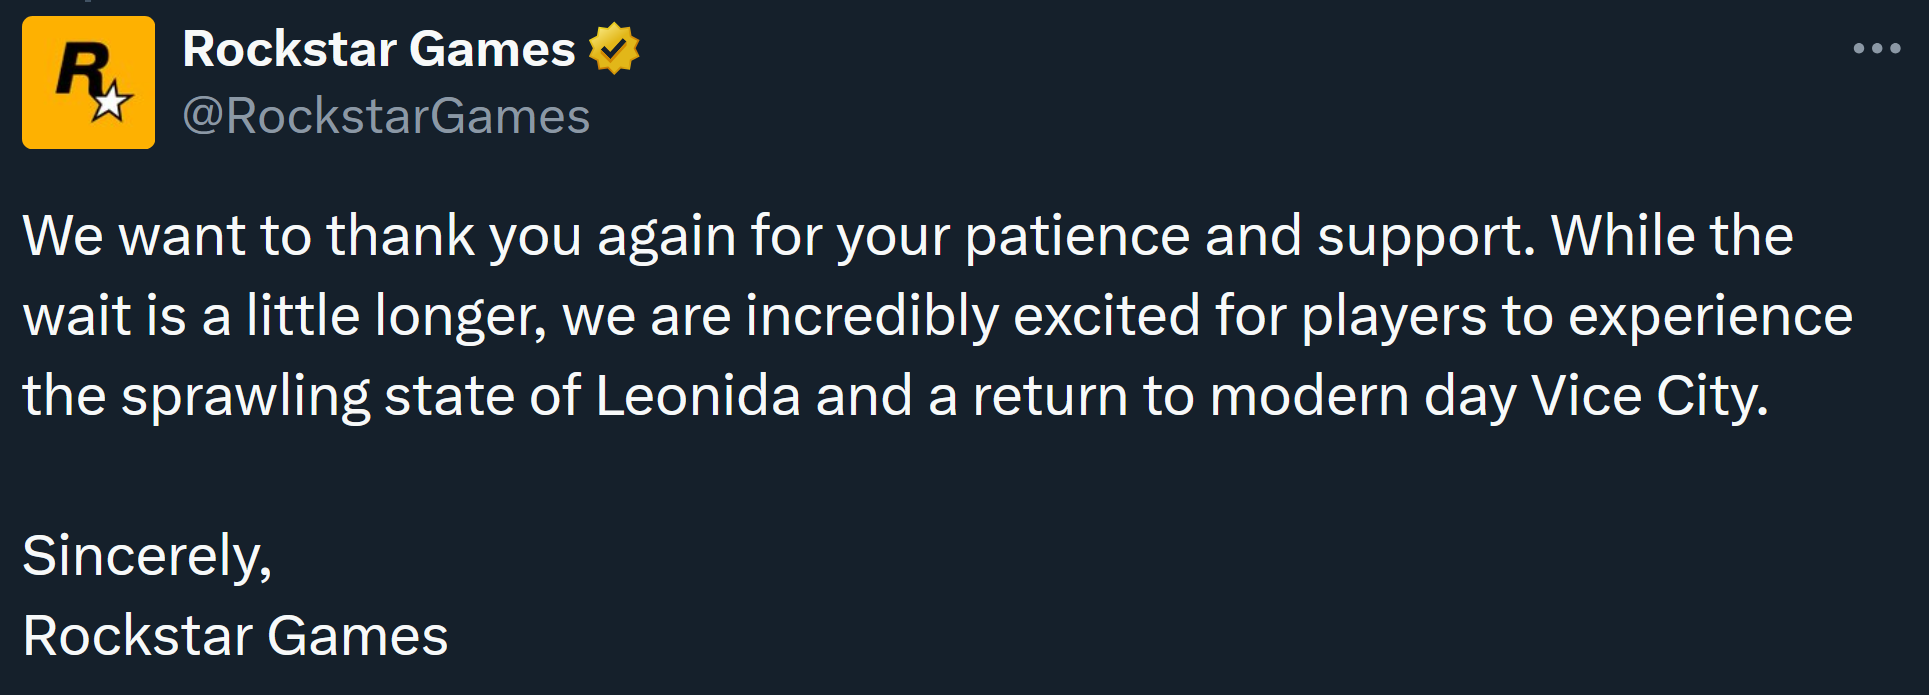The width and height of the screenshot is (1929, 695).
Task: Click the gold verified checkmark badge
Action: tap(613, 48)
